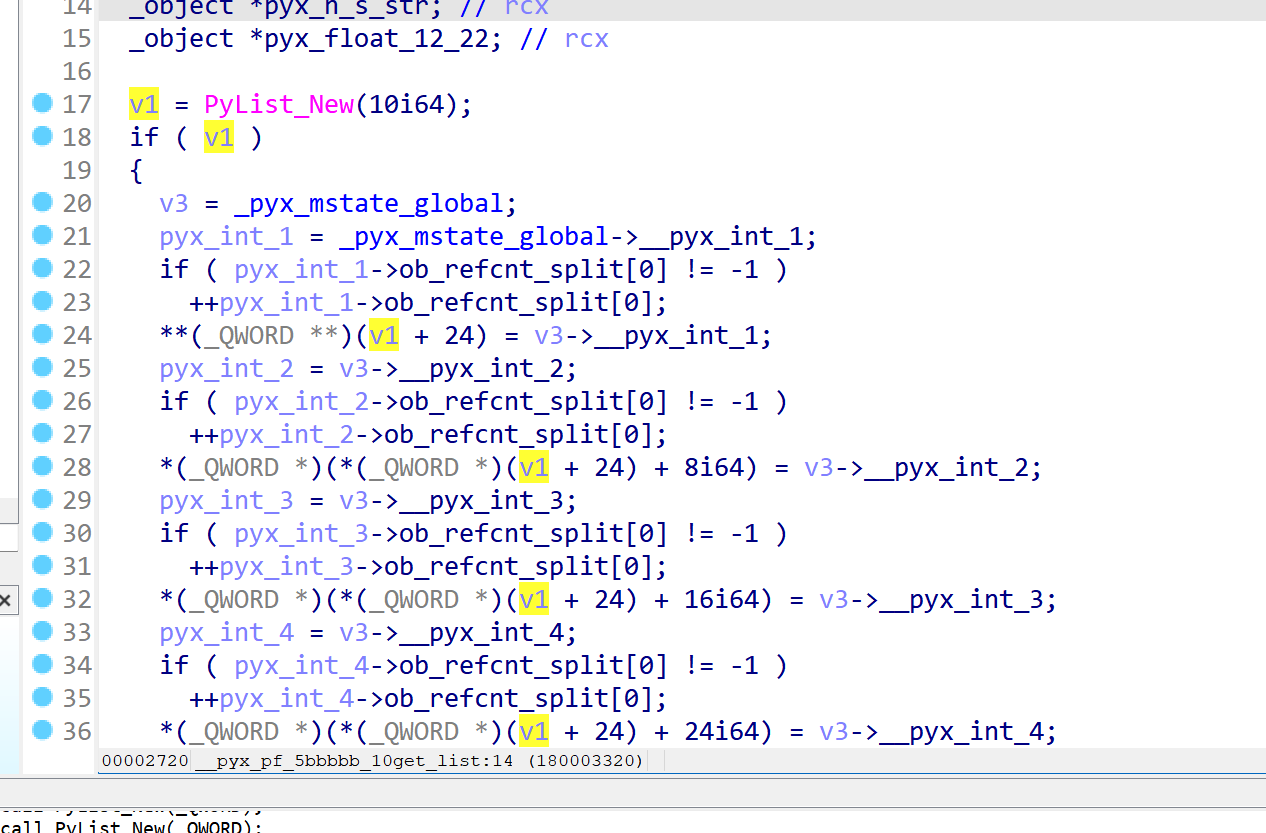1266x833 pixels.
Task: Click status bar function name __pyx_pf_5bbbbb_10get_list:14
Action: [x=353, y=761]
